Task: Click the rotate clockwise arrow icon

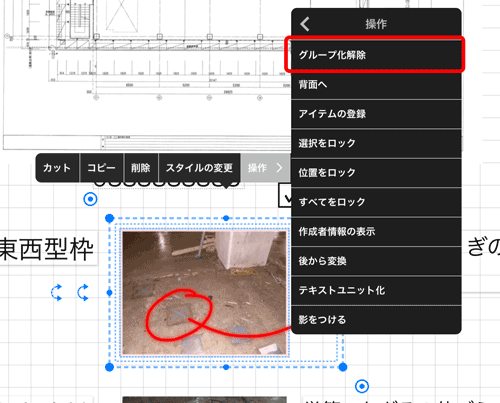Action: click(x=83, y=293)
